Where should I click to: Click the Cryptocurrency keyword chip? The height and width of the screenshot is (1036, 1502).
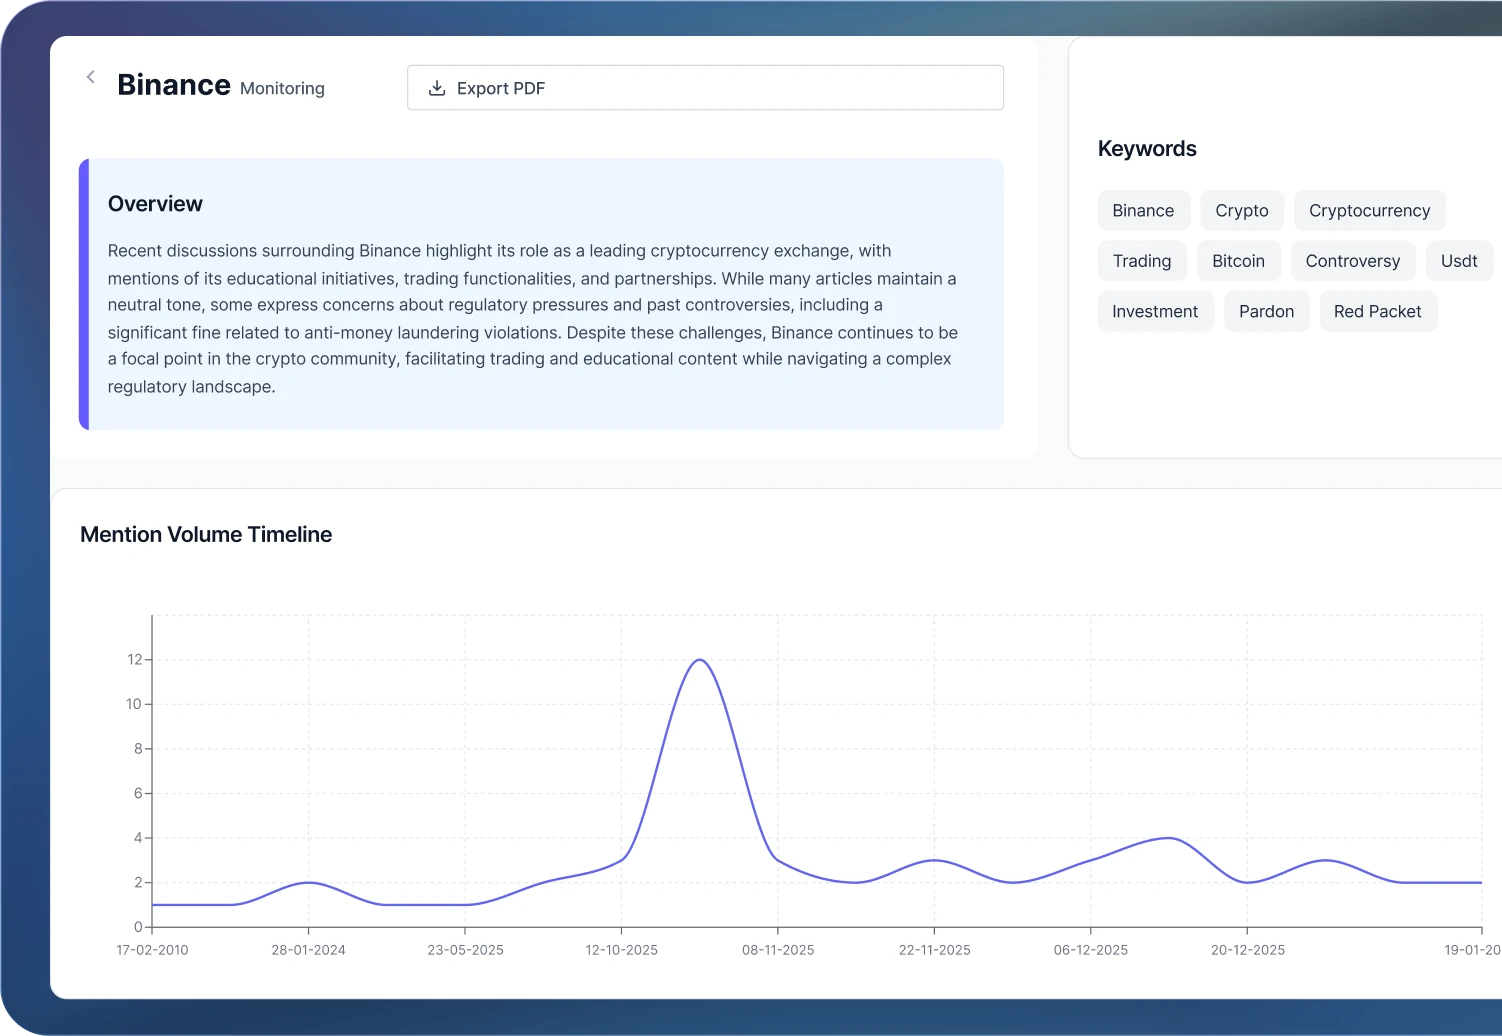1369,211
